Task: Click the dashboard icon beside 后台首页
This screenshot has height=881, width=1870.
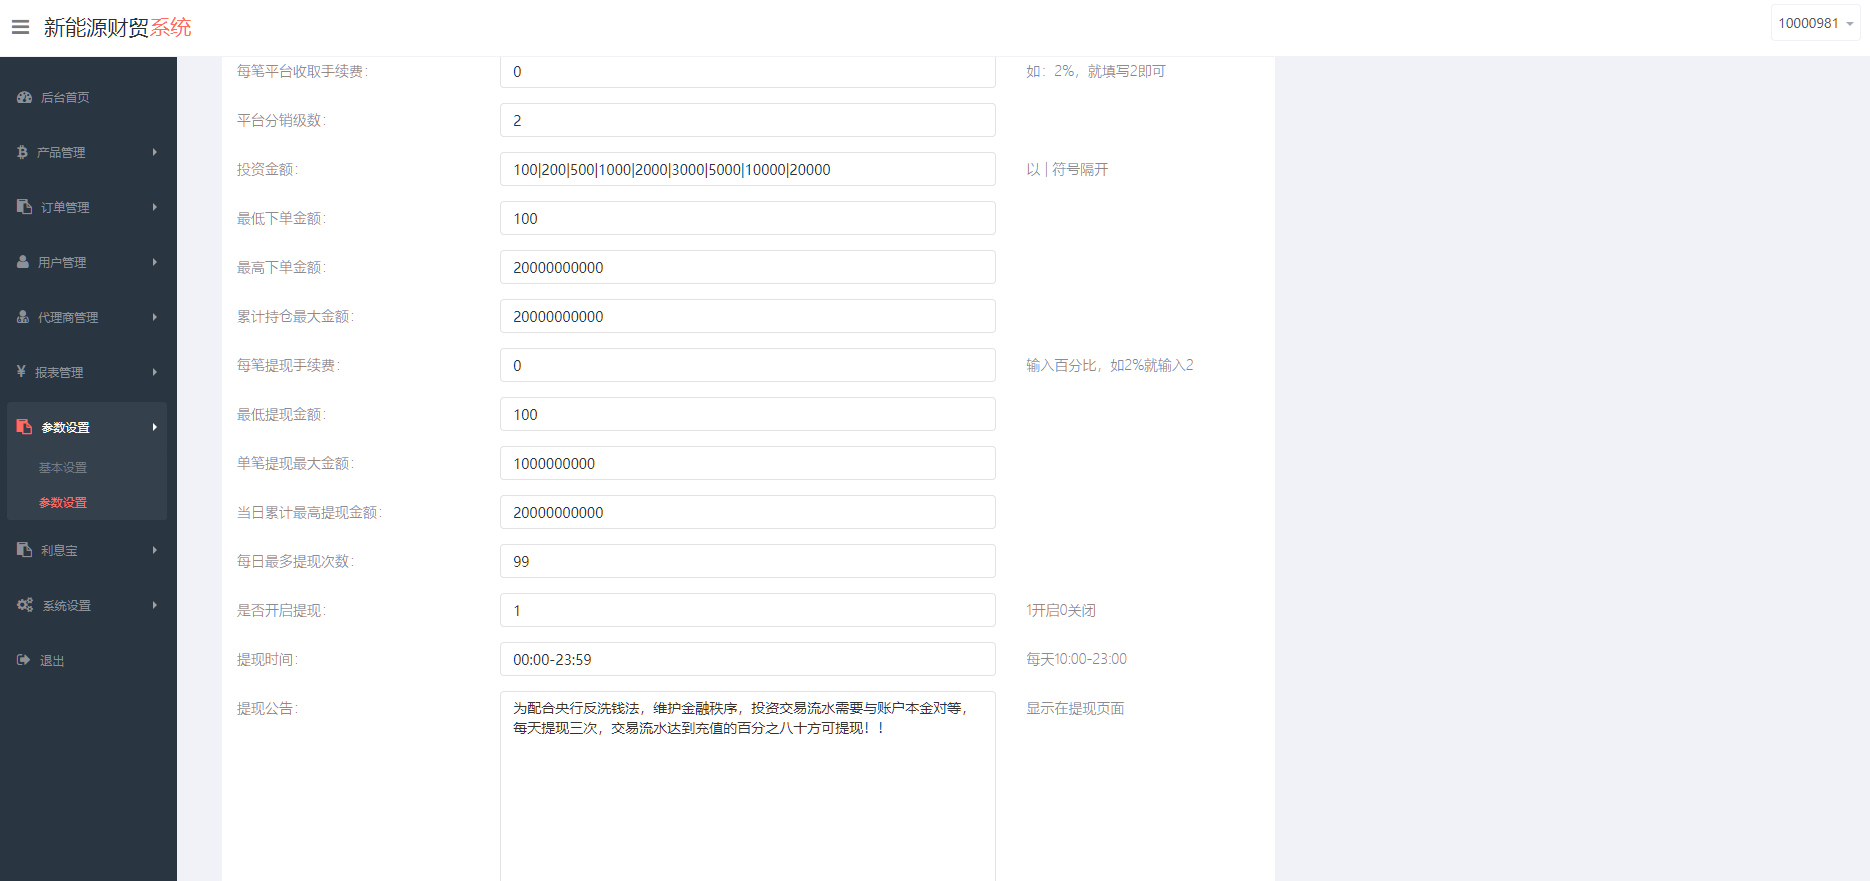Action: [x=24, y=97]
